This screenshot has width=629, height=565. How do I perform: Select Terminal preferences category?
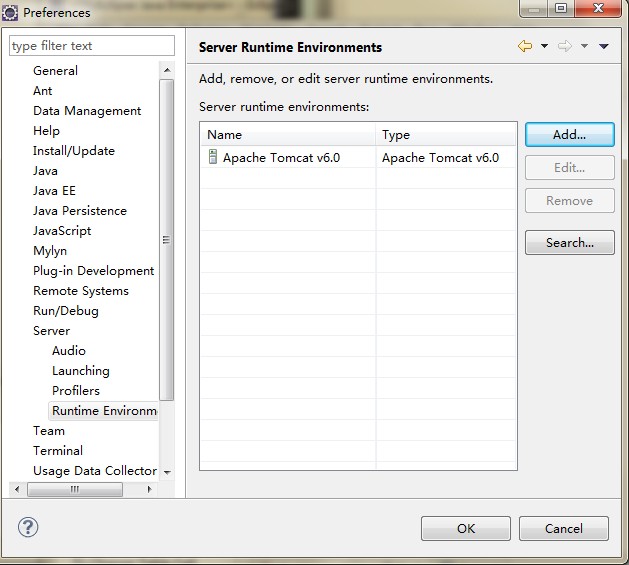[58, 451]
